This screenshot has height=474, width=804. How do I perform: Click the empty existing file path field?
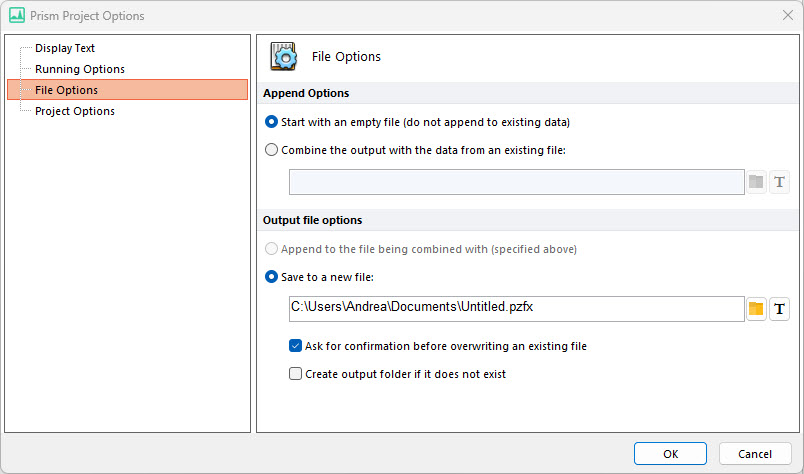tap(516, 182)
